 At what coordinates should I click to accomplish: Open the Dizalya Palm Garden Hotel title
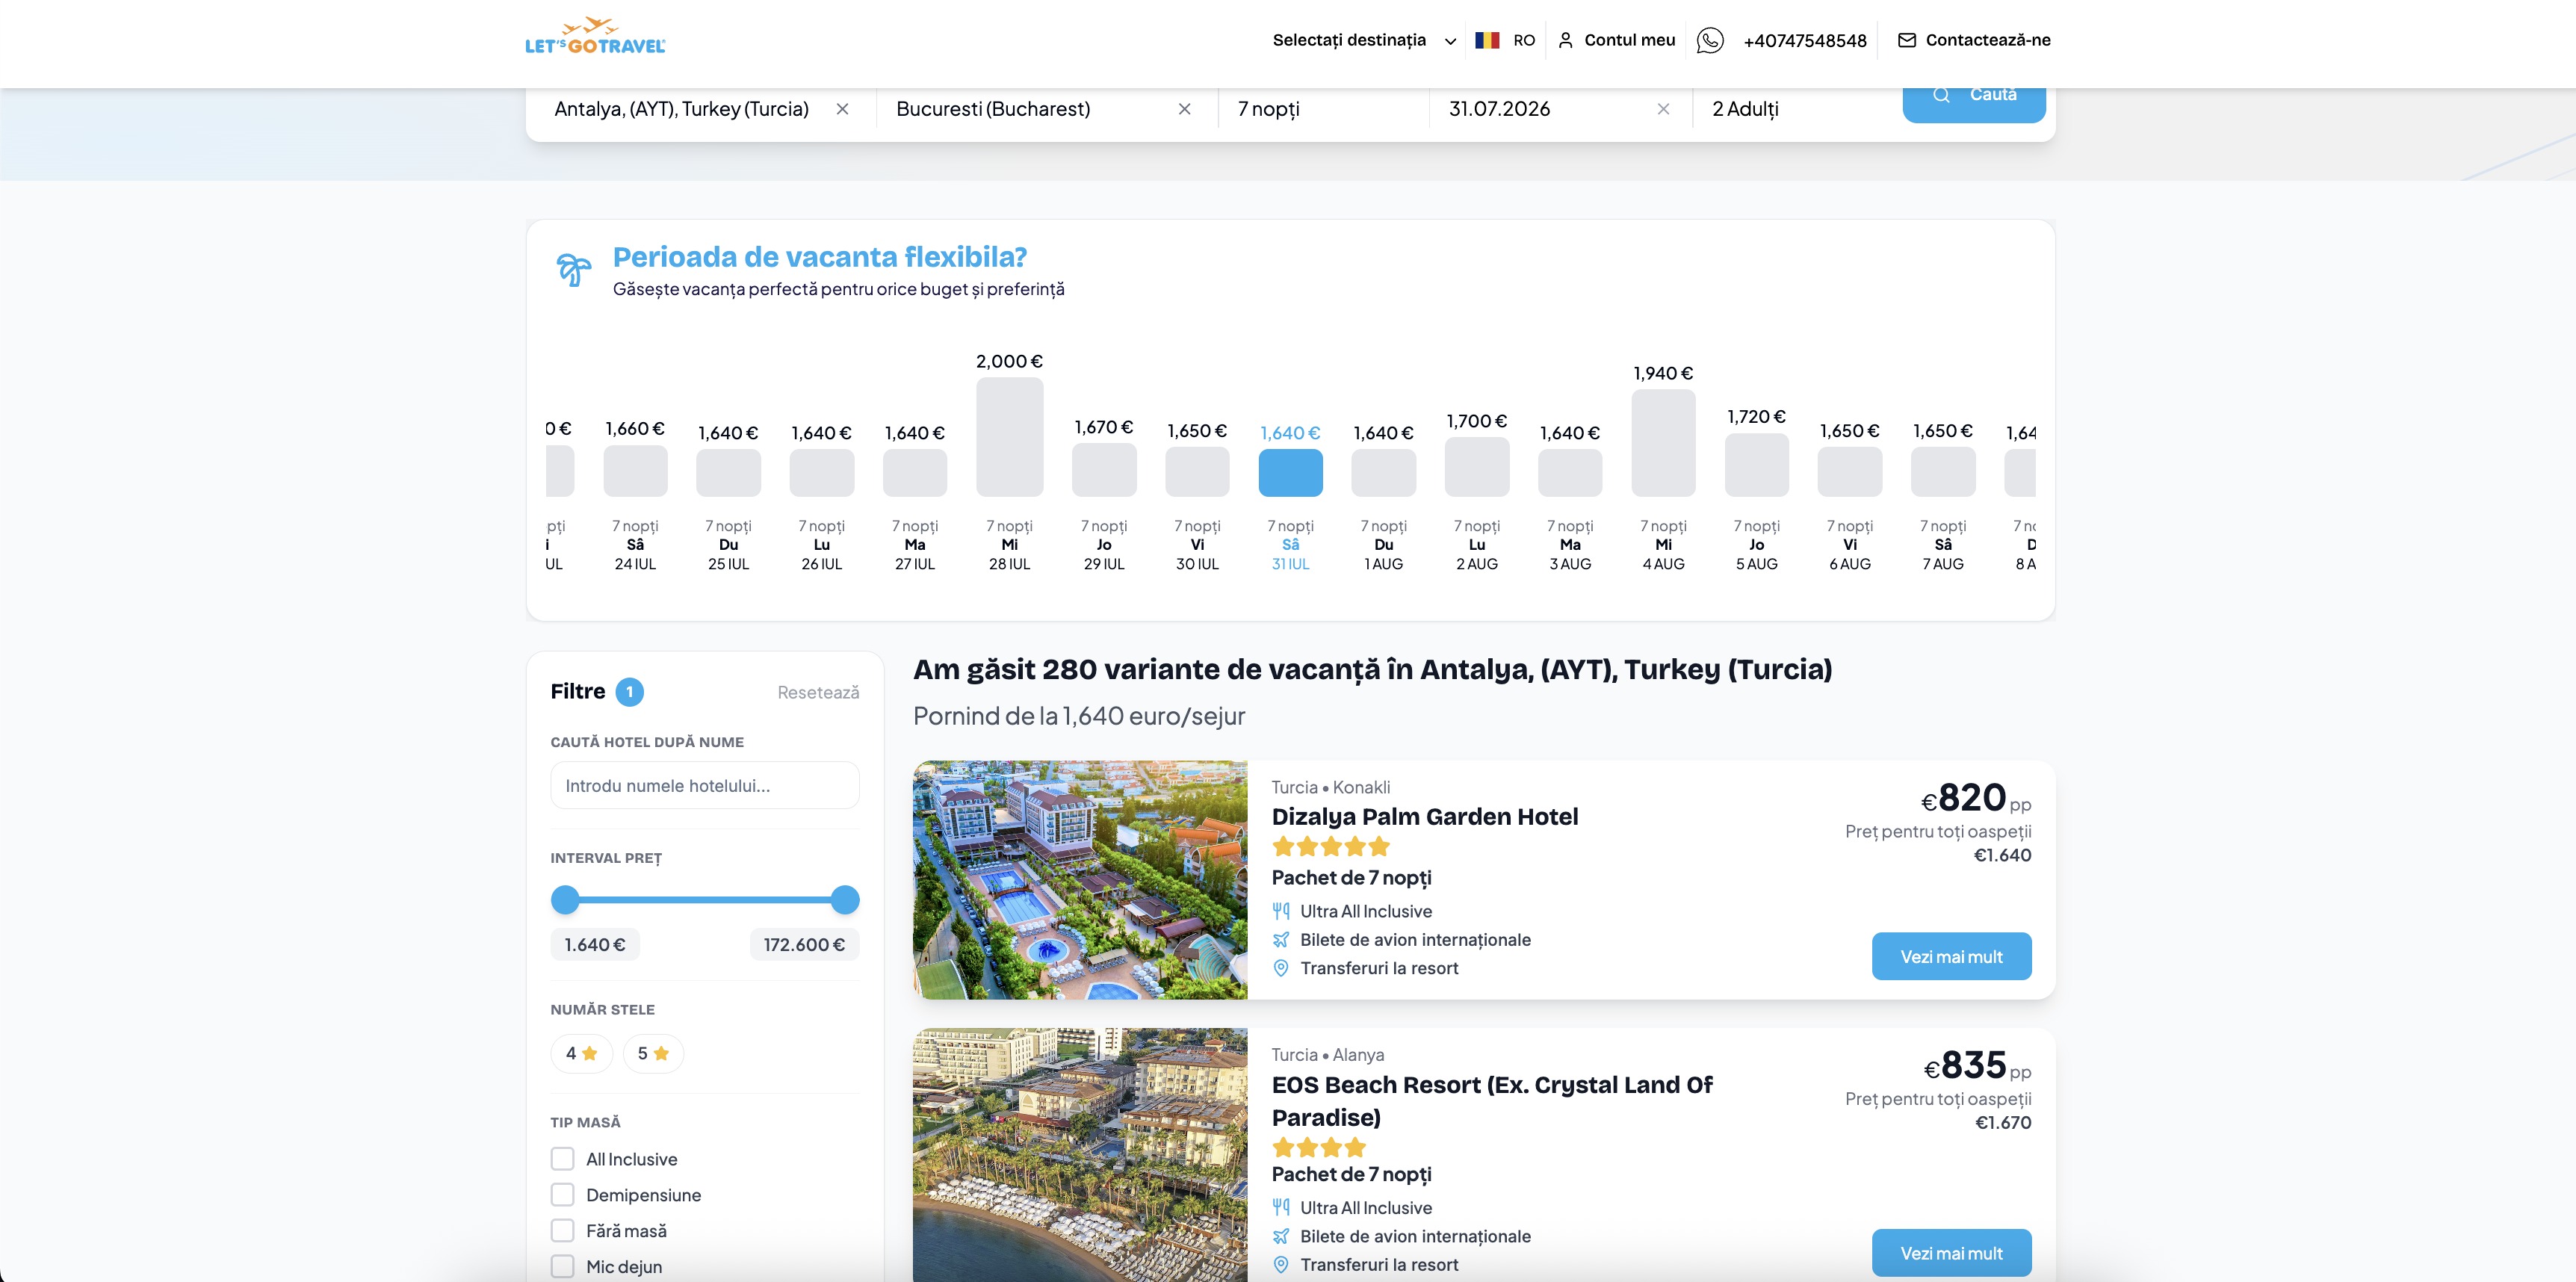point(1424,817)
